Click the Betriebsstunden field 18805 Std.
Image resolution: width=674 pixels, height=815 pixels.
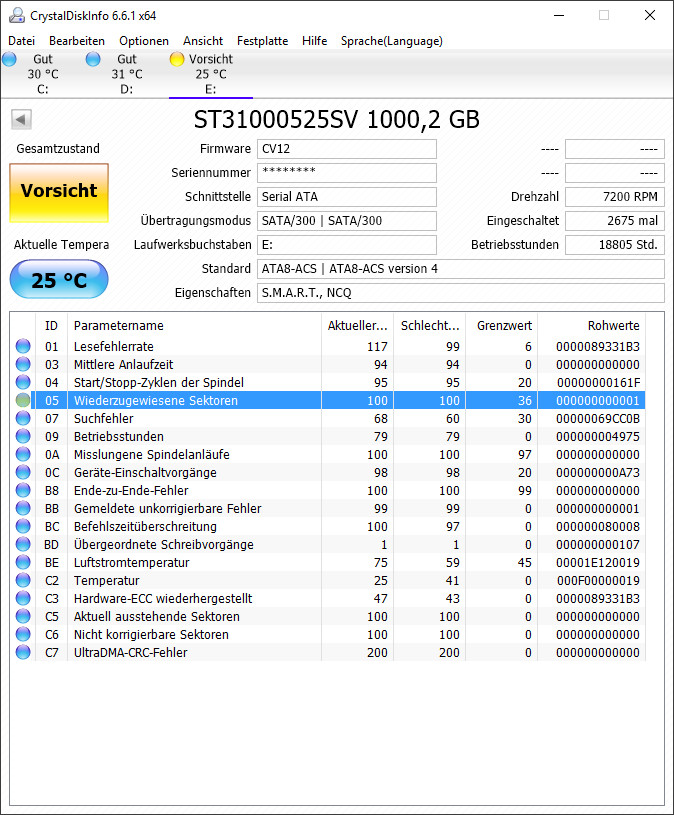tap(615, 245)
